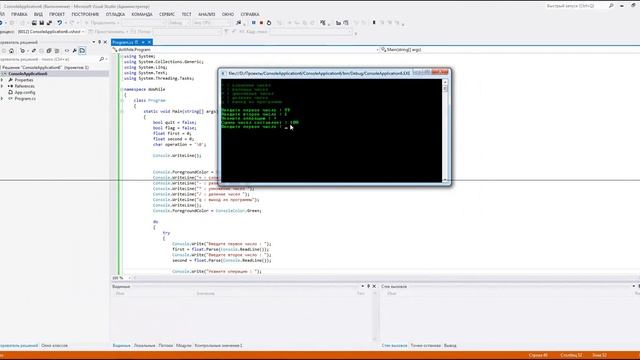This screenshot has width=640, height=360.
Task: Pause debugging with the Break All icon
Action: (253, 23)
